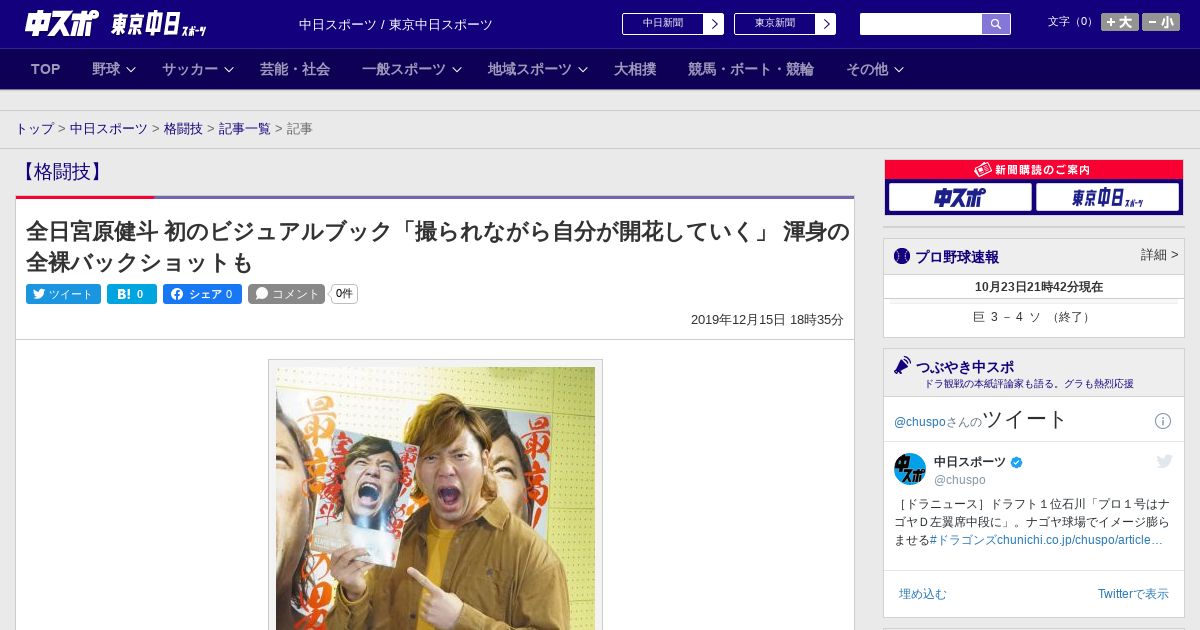The image size is (1200, 630).
Task: Click the Hatena B! bookmark button
Action: (132, 294)
